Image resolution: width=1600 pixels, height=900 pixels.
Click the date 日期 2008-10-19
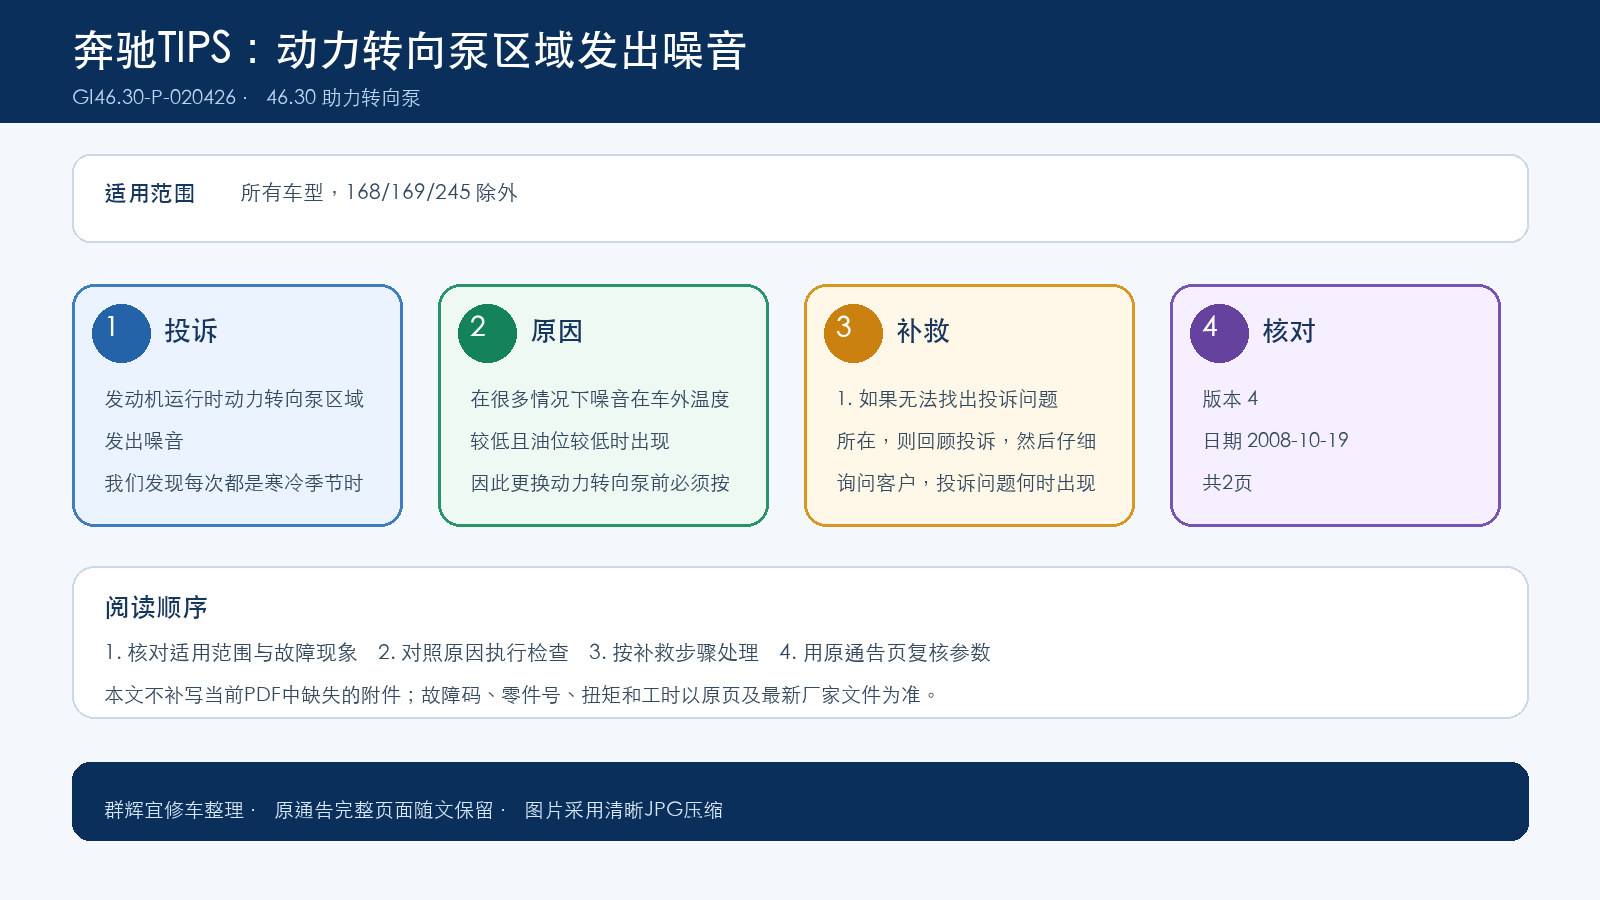click(1276, 441)
